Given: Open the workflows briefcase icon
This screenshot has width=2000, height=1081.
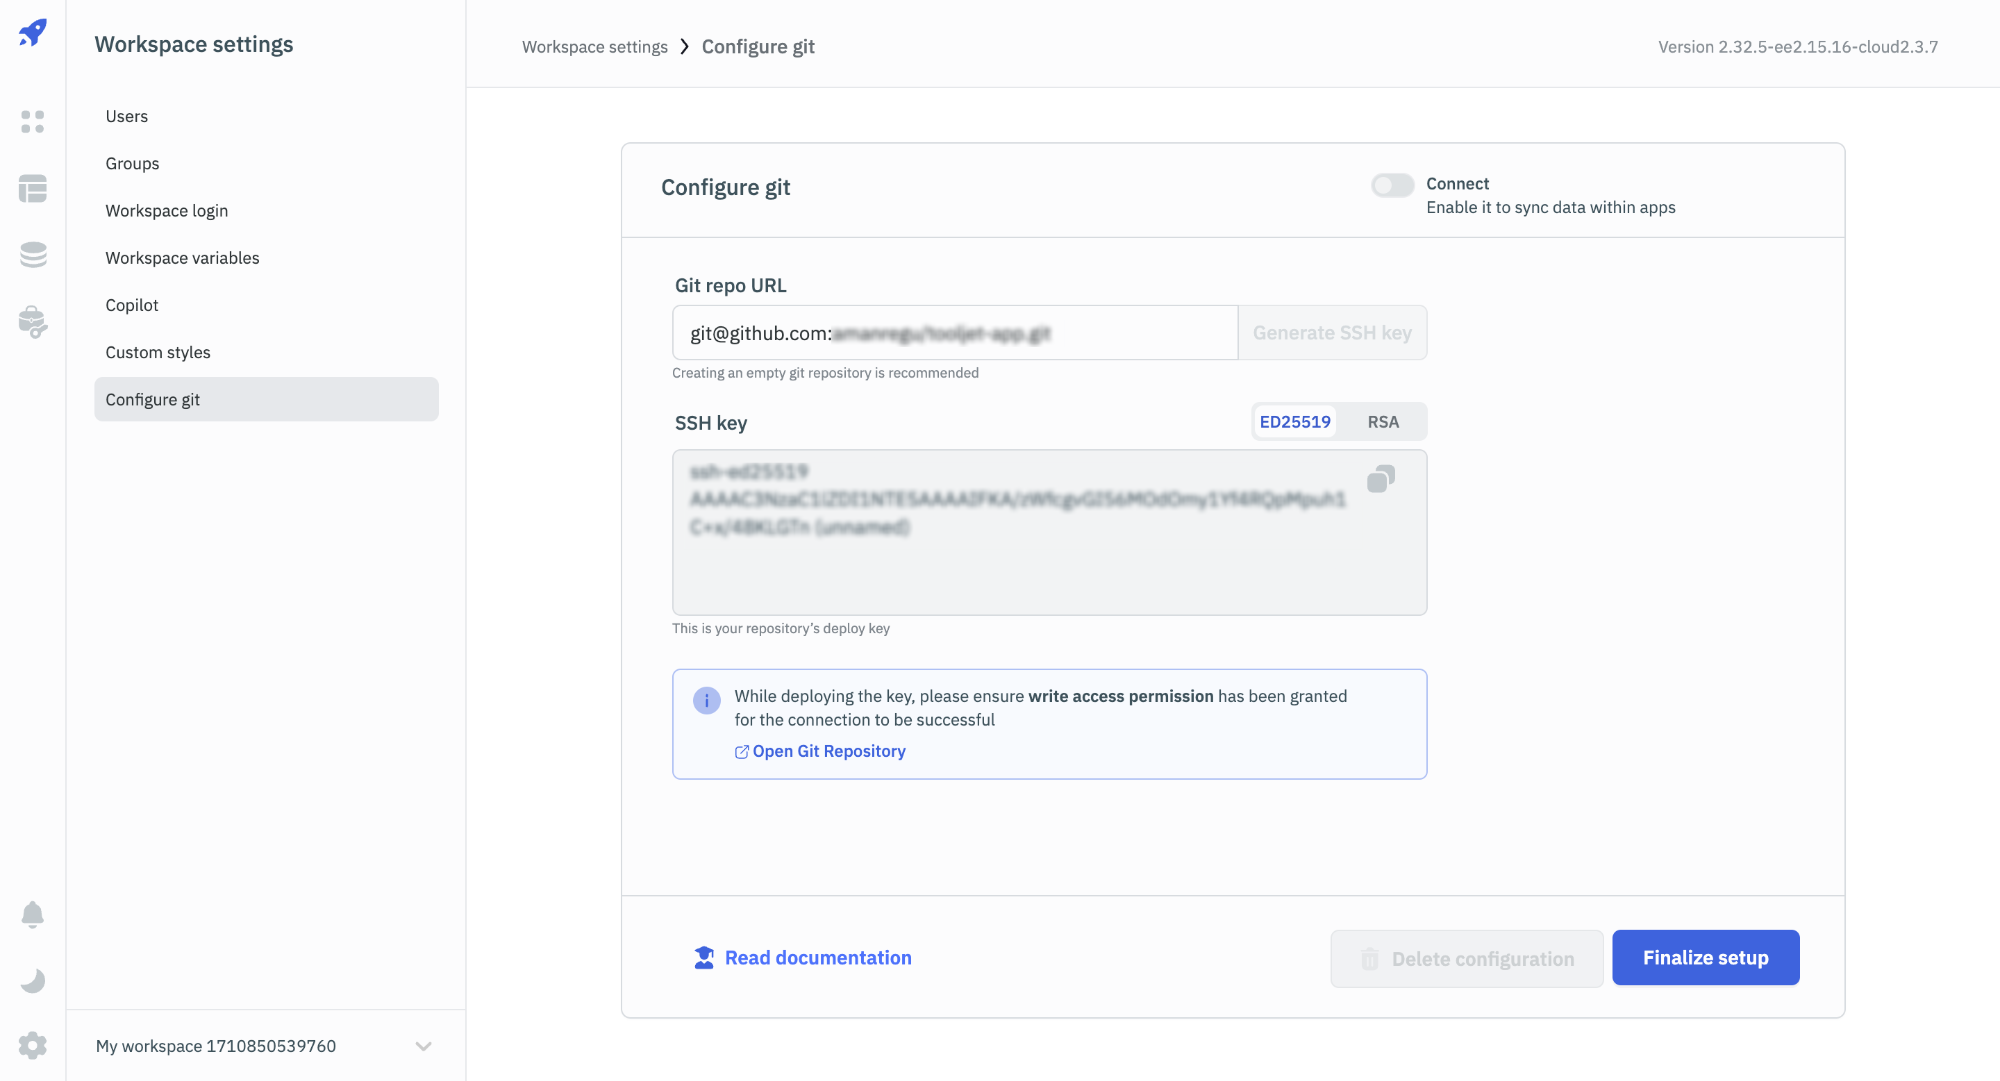Looking at the screenshot, I should [33, 322].
